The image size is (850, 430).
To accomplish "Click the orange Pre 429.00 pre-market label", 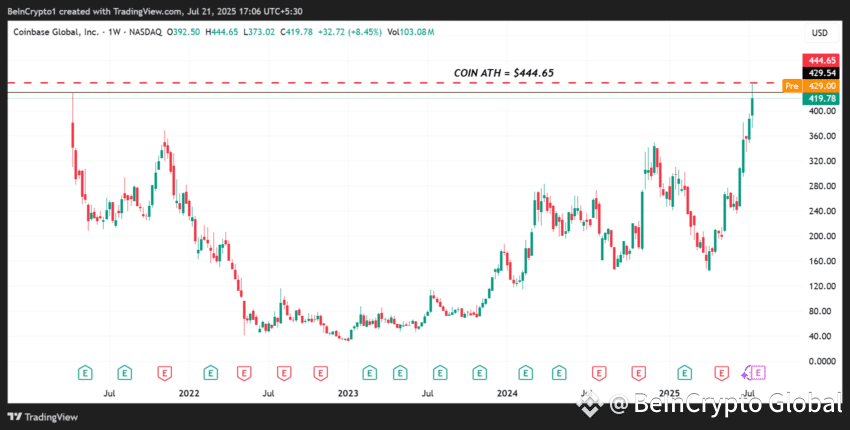I will [810, 86].
